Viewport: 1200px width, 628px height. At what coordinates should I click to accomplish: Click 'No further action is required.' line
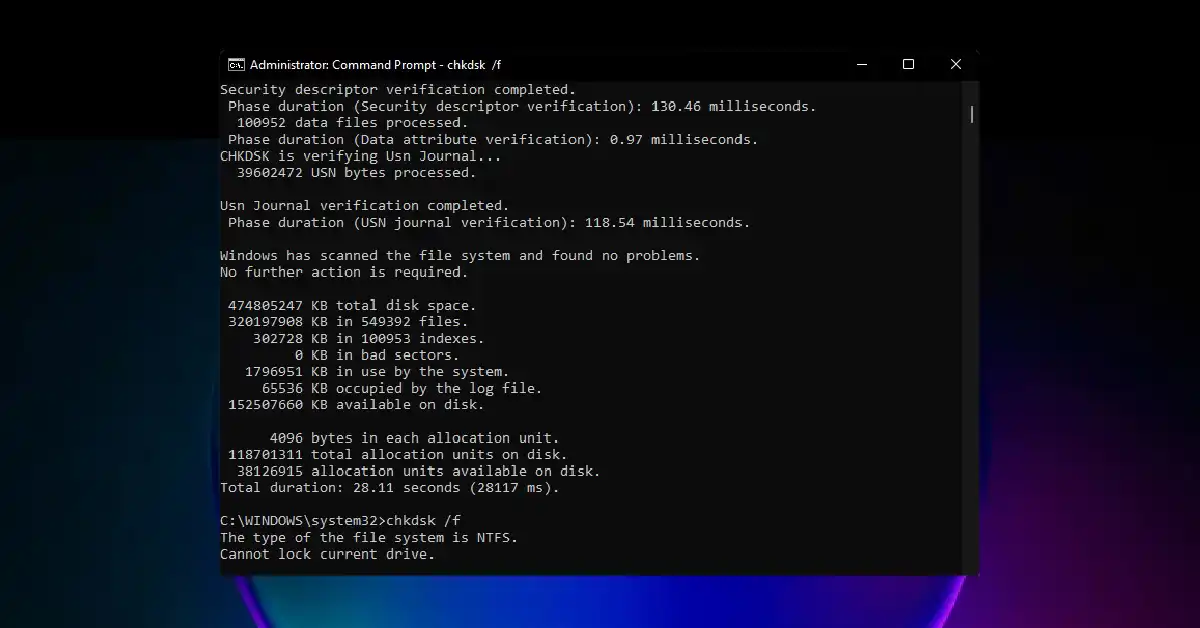(344, 272)
